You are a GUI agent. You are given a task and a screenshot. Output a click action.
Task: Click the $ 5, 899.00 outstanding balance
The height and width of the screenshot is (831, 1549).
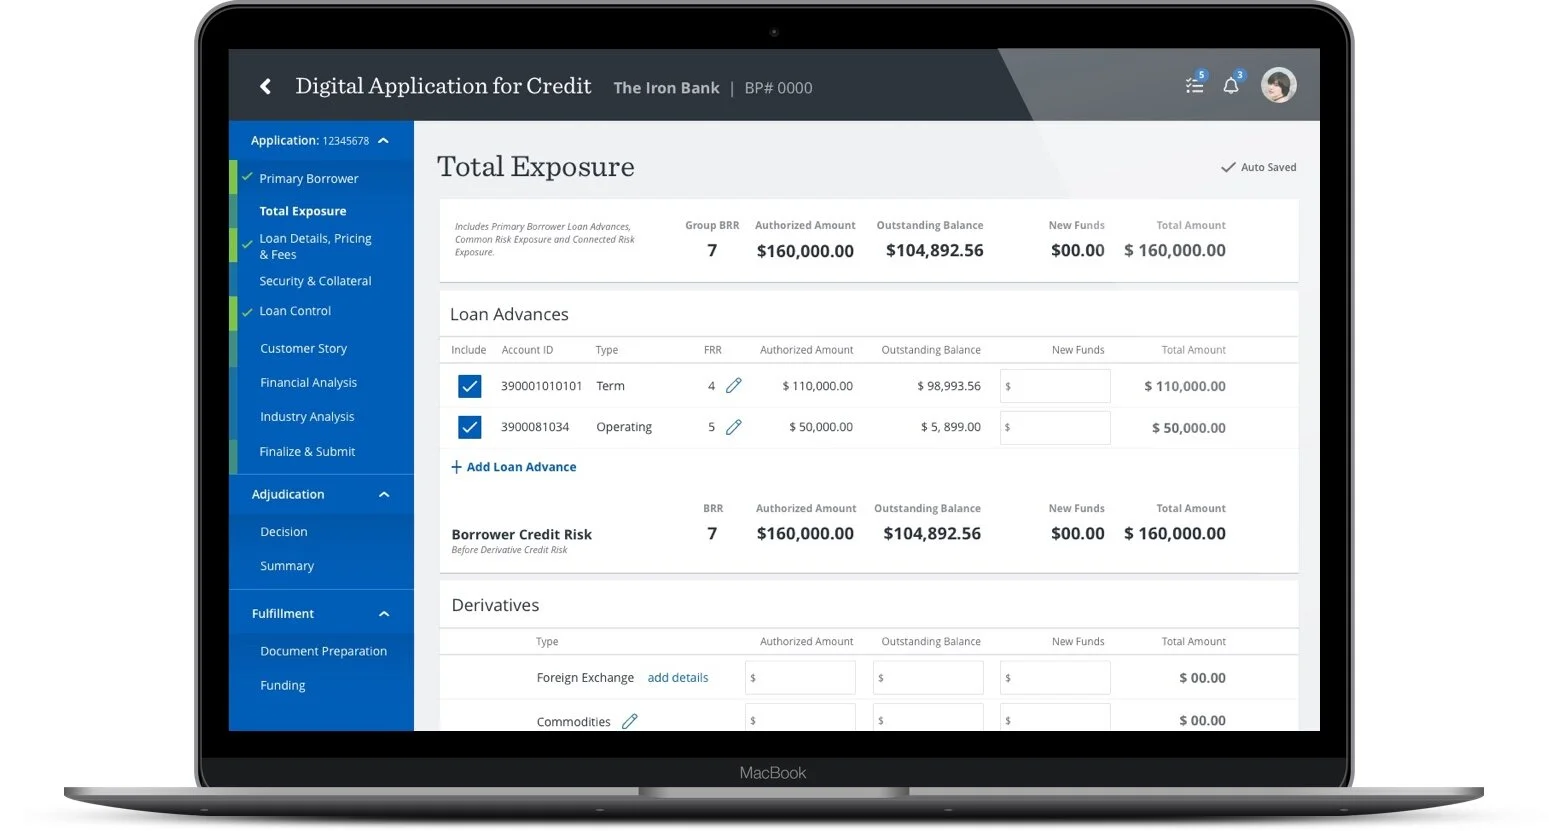[x=951, y=427]
